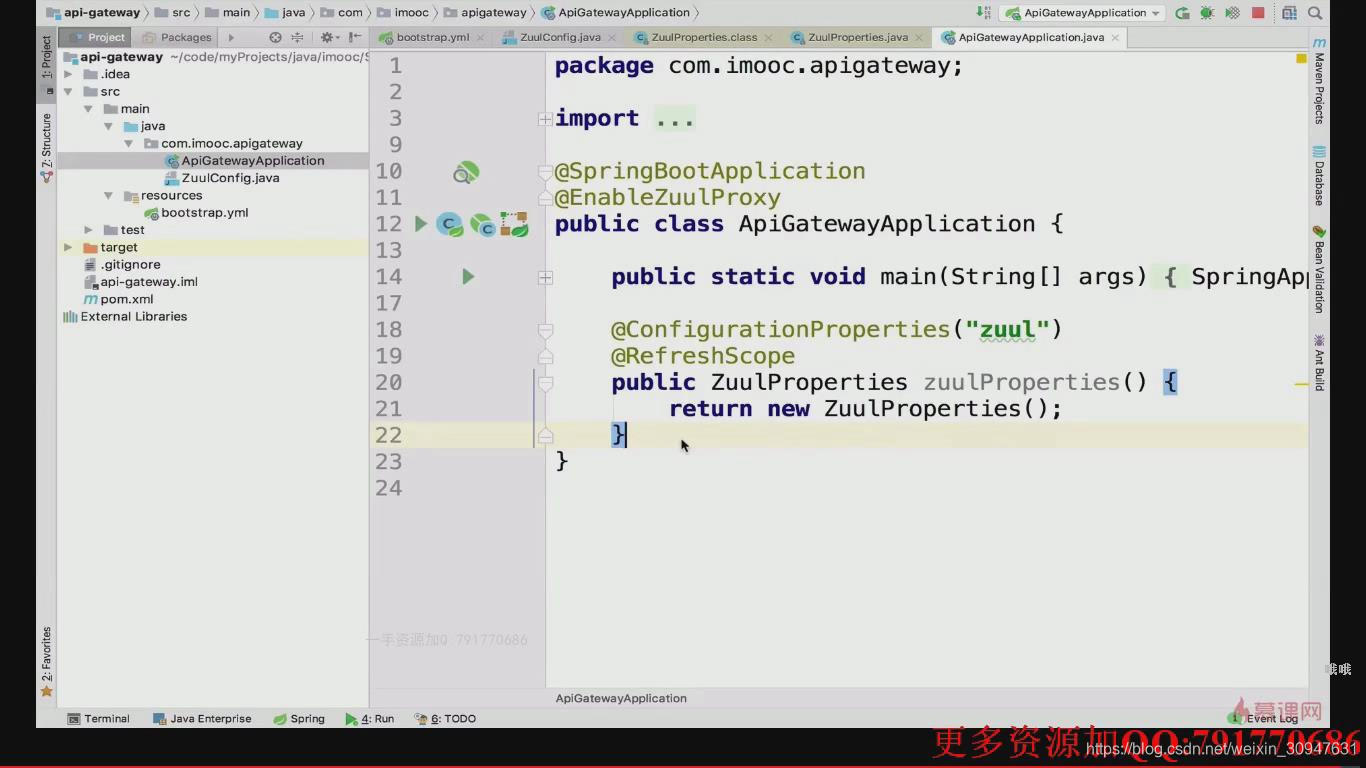The width and height of the screenshot is (1366, 768).
Task: Select .gitignore file in project tree
Action: [x=130, y=264]
